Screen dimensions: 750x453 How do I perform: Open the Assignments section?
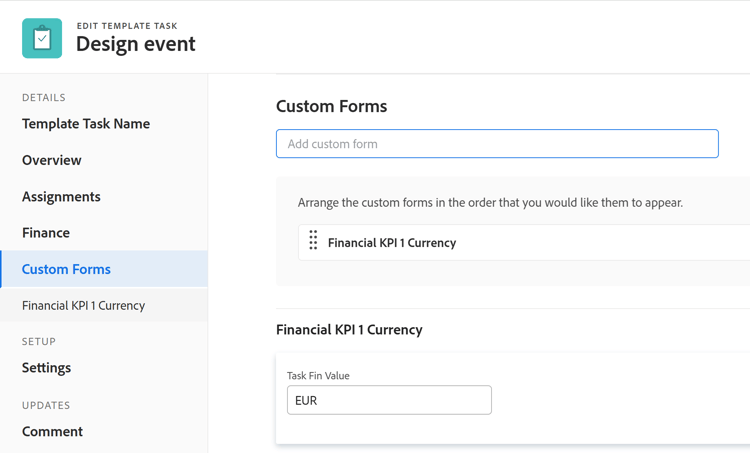[x=61, y=197]
